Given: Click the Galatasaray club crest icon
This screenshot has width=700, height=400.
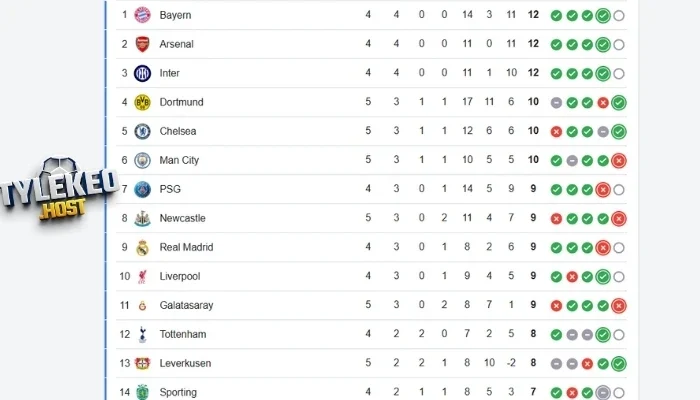Looking at the screenshot, I should [142, 305].
